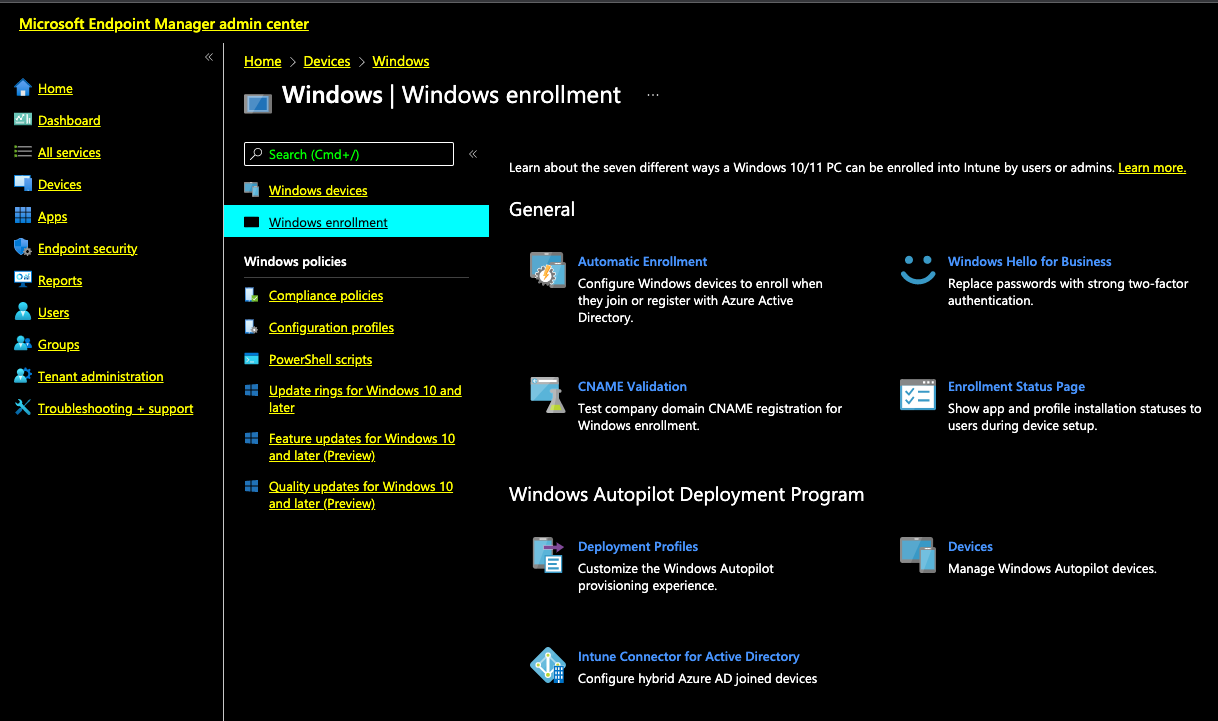Open Feature updates for Windows 10 (Preview)

click(x=362, y=447)
